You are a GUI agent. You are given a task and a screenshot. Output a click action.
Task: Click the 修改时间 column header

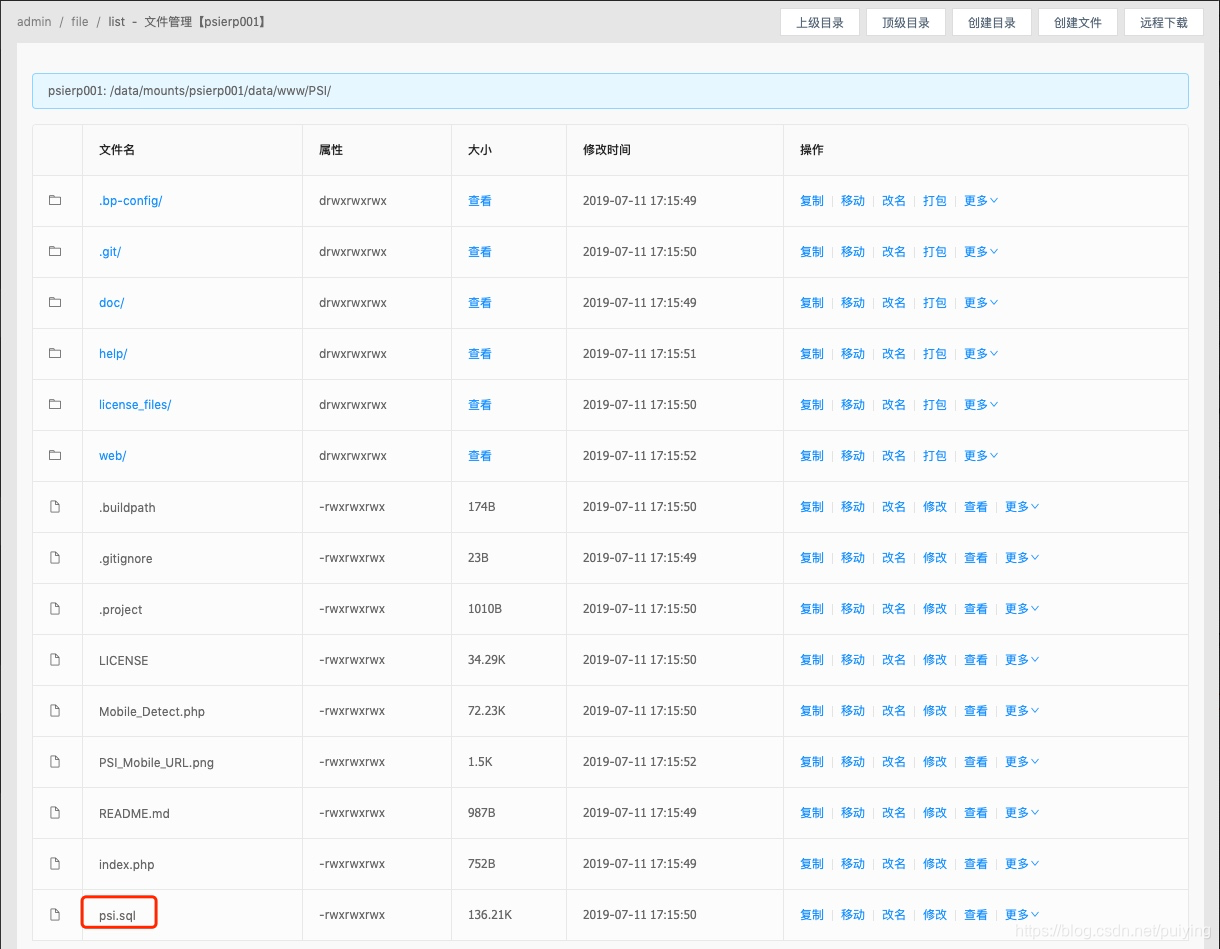click(607, 149)
